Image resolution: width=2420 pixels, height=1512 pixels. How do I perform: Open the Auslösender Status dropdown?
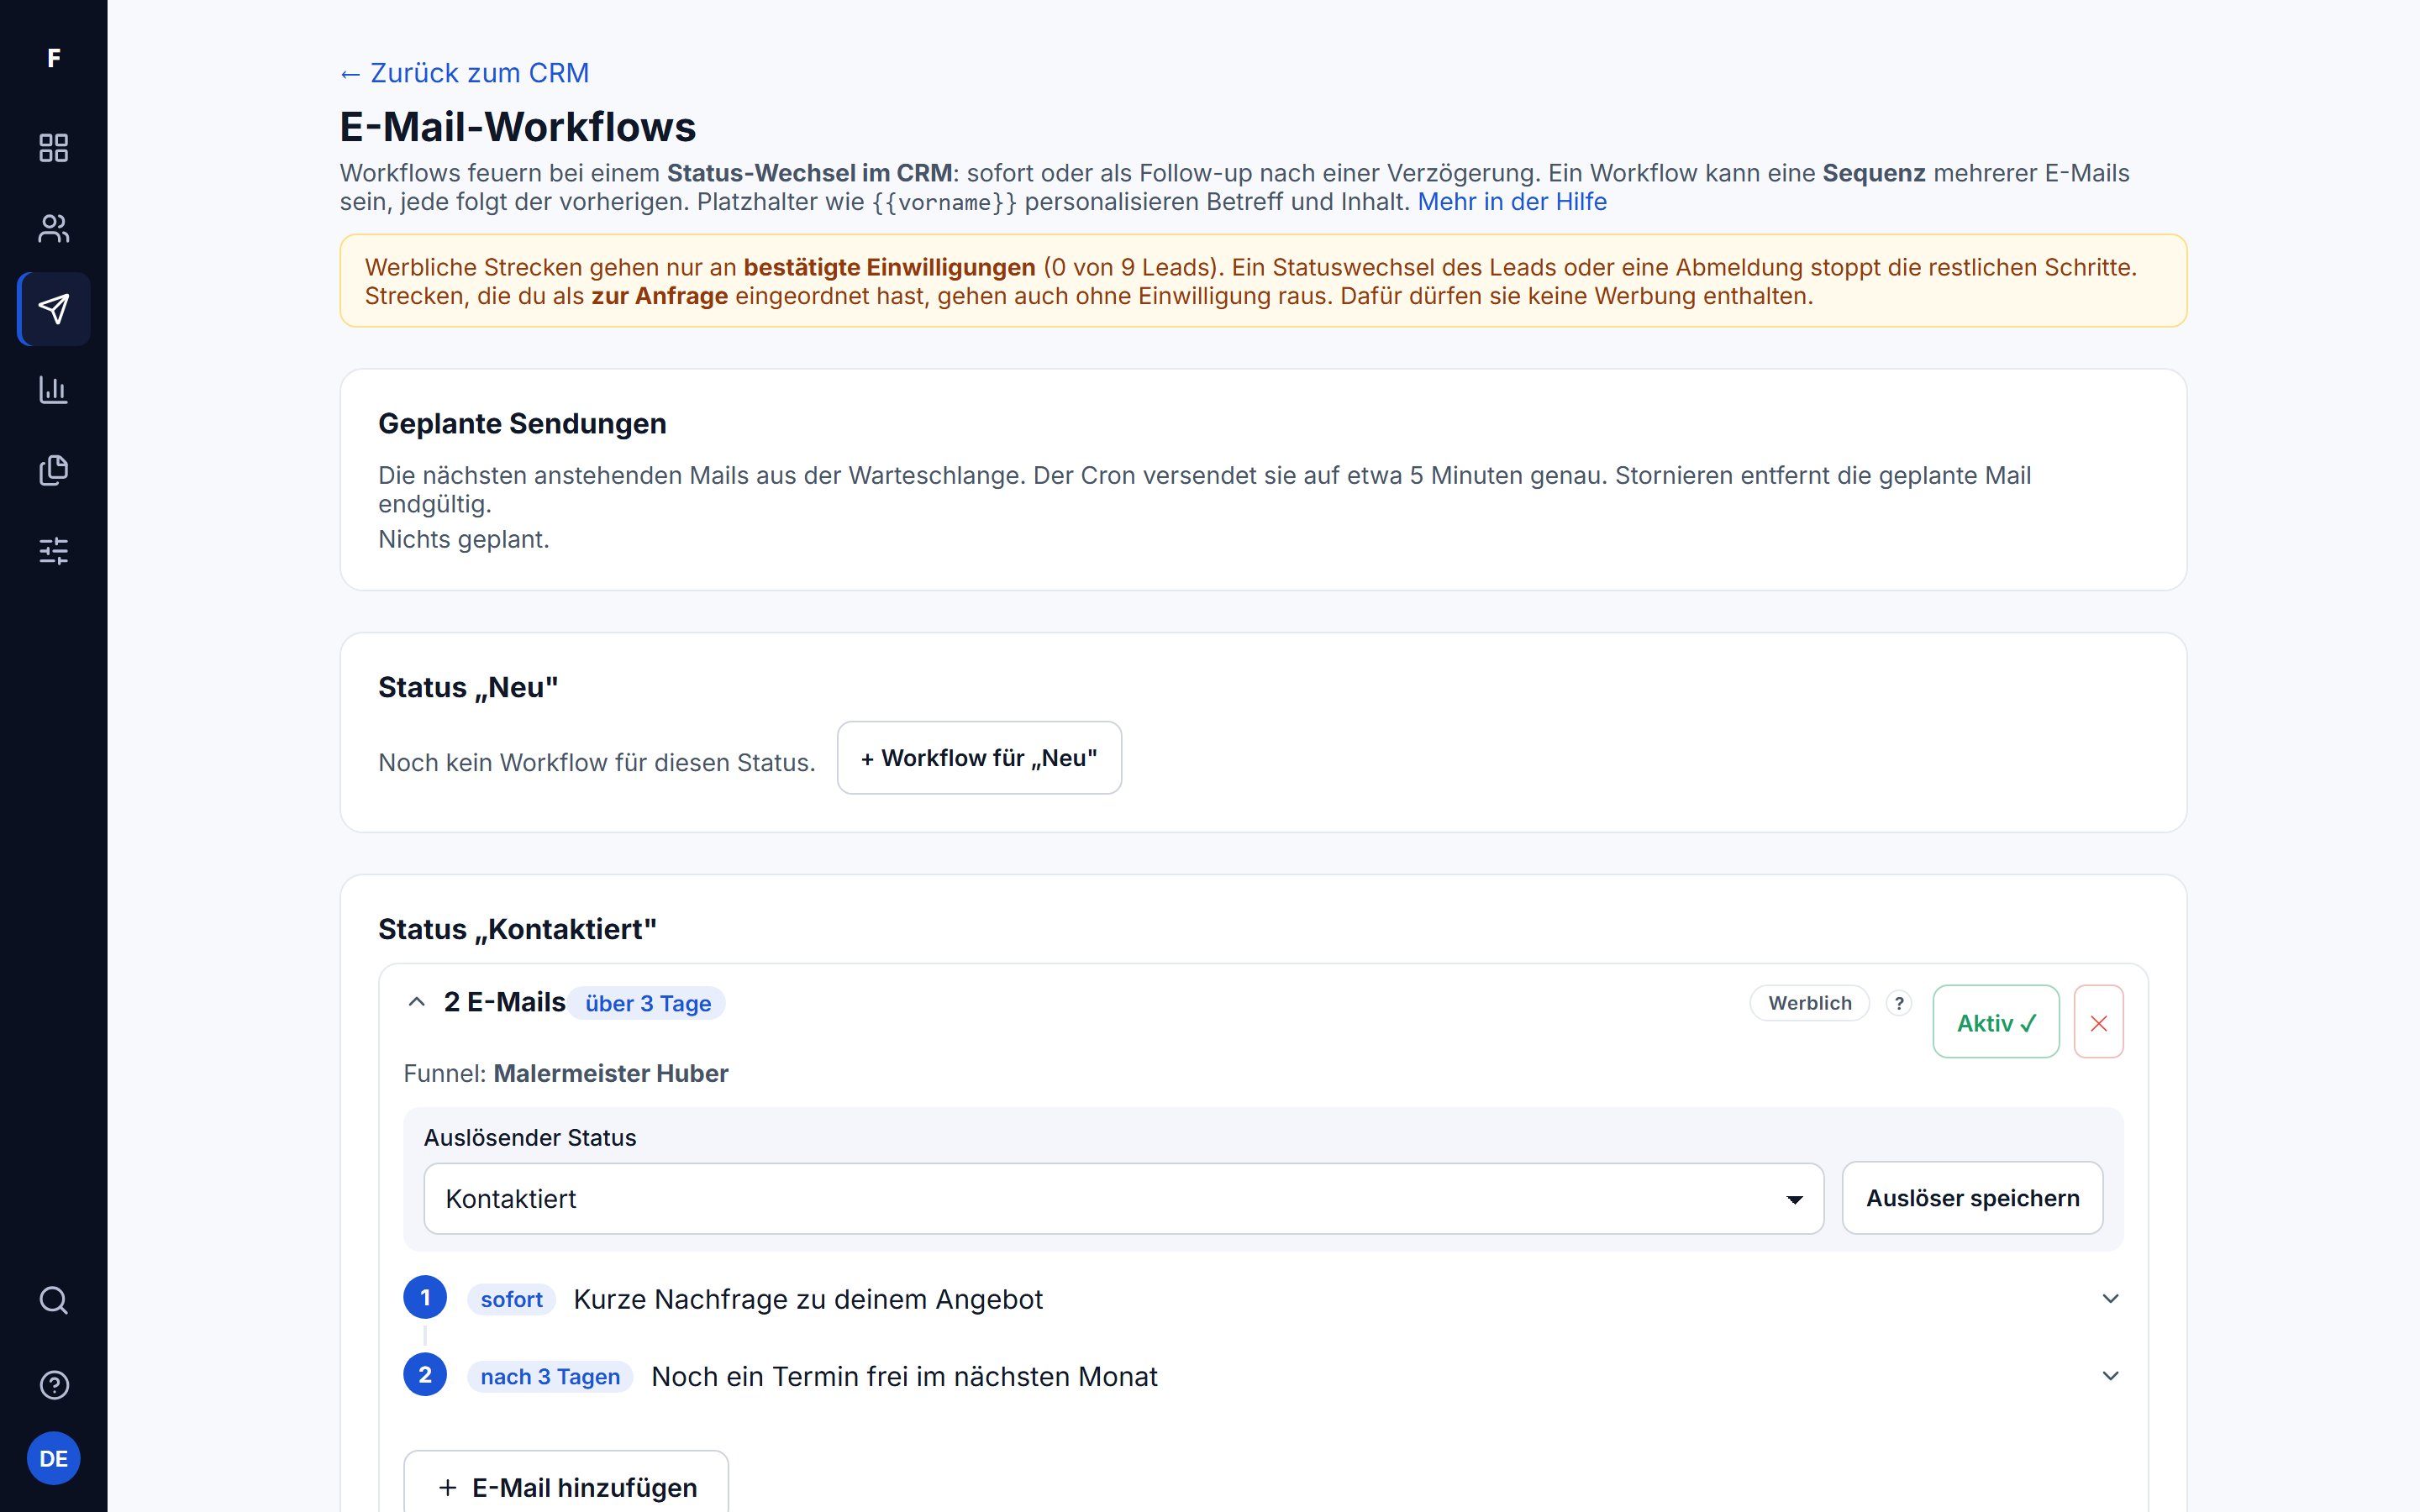click(1123, 1198)
